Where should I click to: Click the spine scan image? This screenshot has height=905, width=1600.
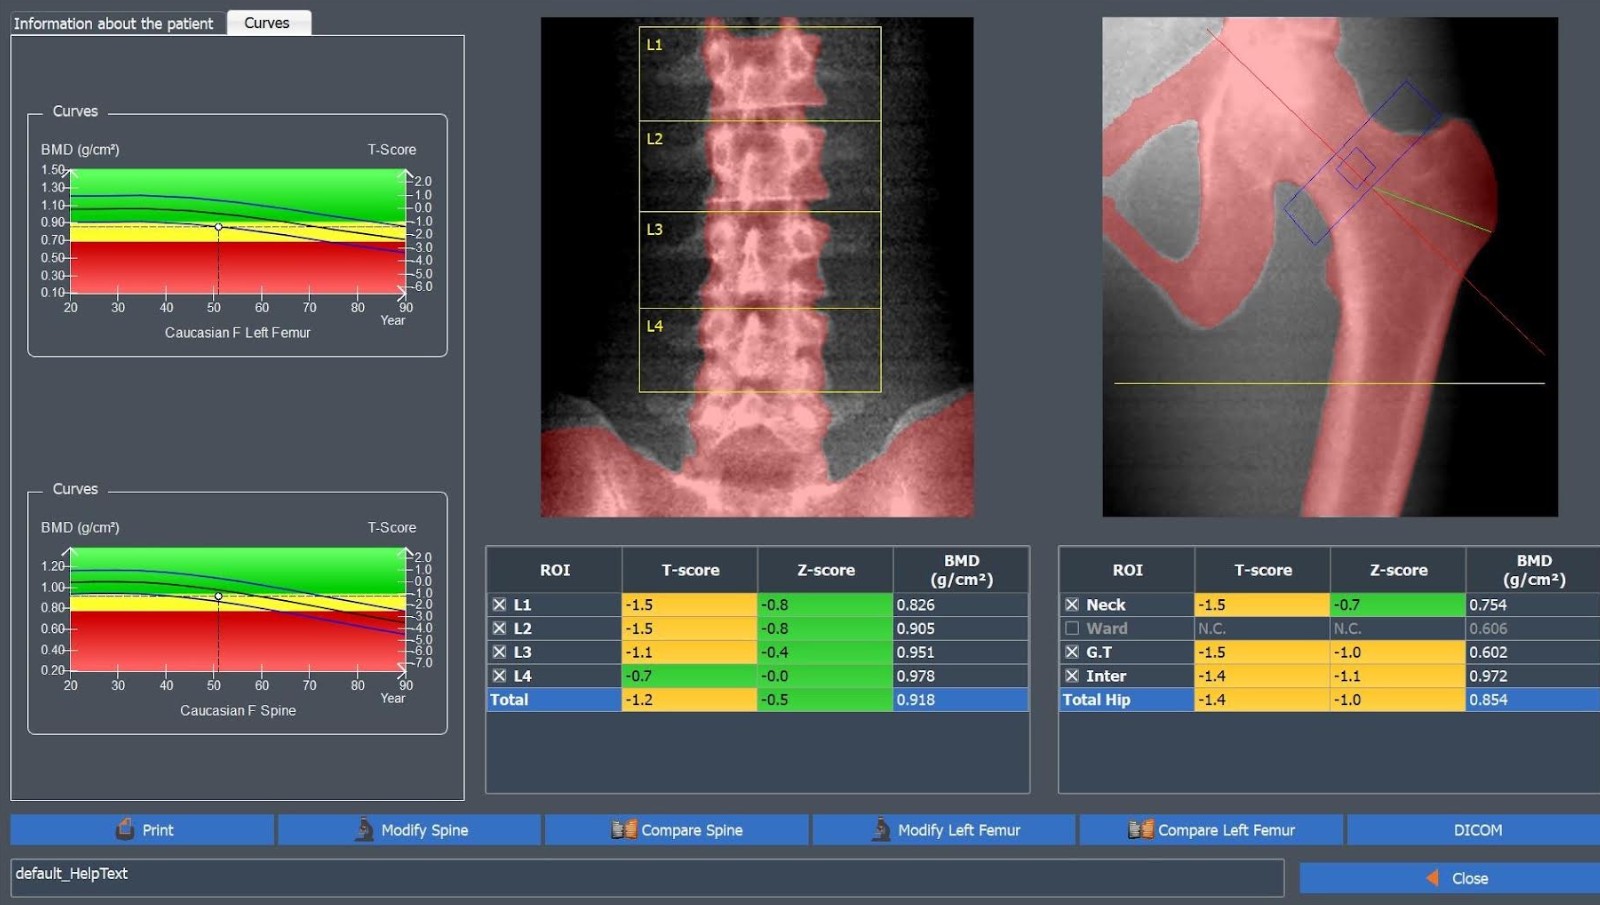click(757, 267)
